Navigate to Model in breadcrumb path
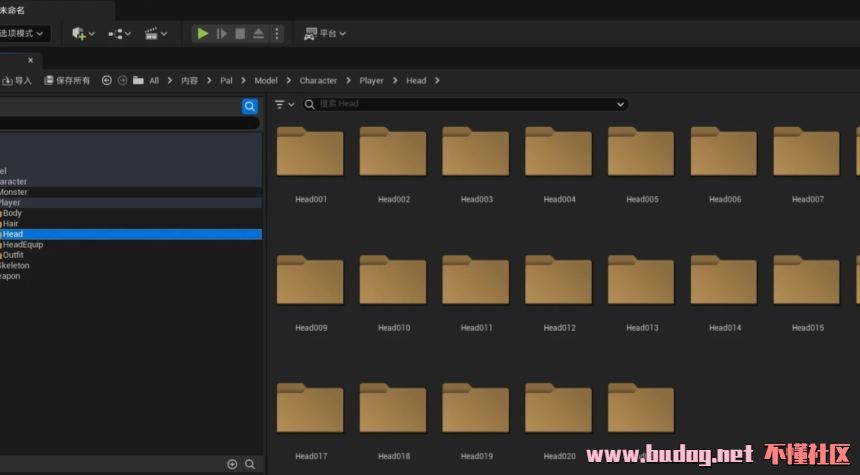Image resolution: width=860 pixels, height=475 pixels. pos(266,81)
